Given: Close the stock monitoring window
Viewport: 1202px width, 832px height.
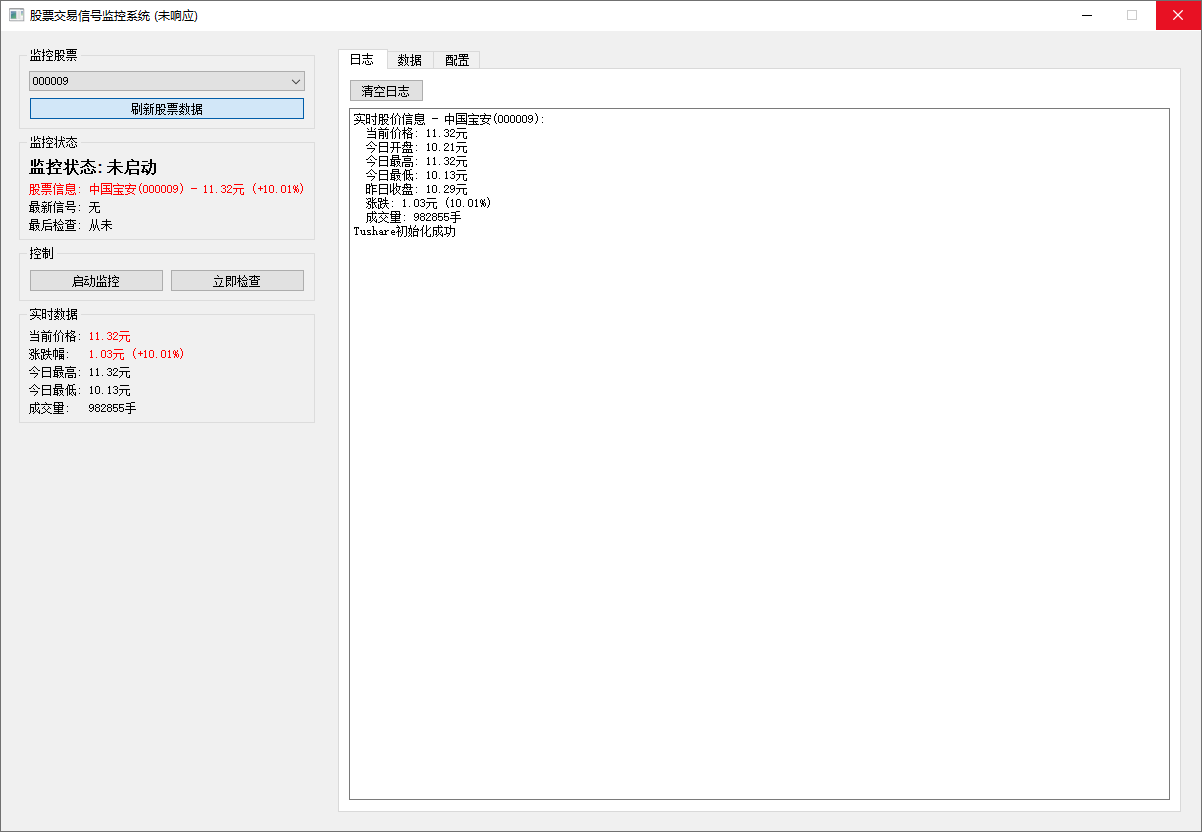Looking at the screenshot, I should pos(1178,15).
